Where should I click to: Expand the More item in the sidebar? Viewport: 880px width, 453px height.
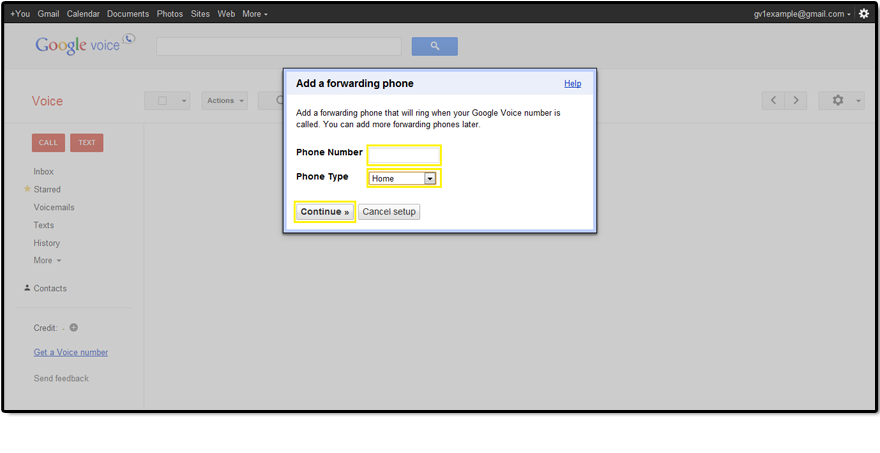[x=47, y=260]
